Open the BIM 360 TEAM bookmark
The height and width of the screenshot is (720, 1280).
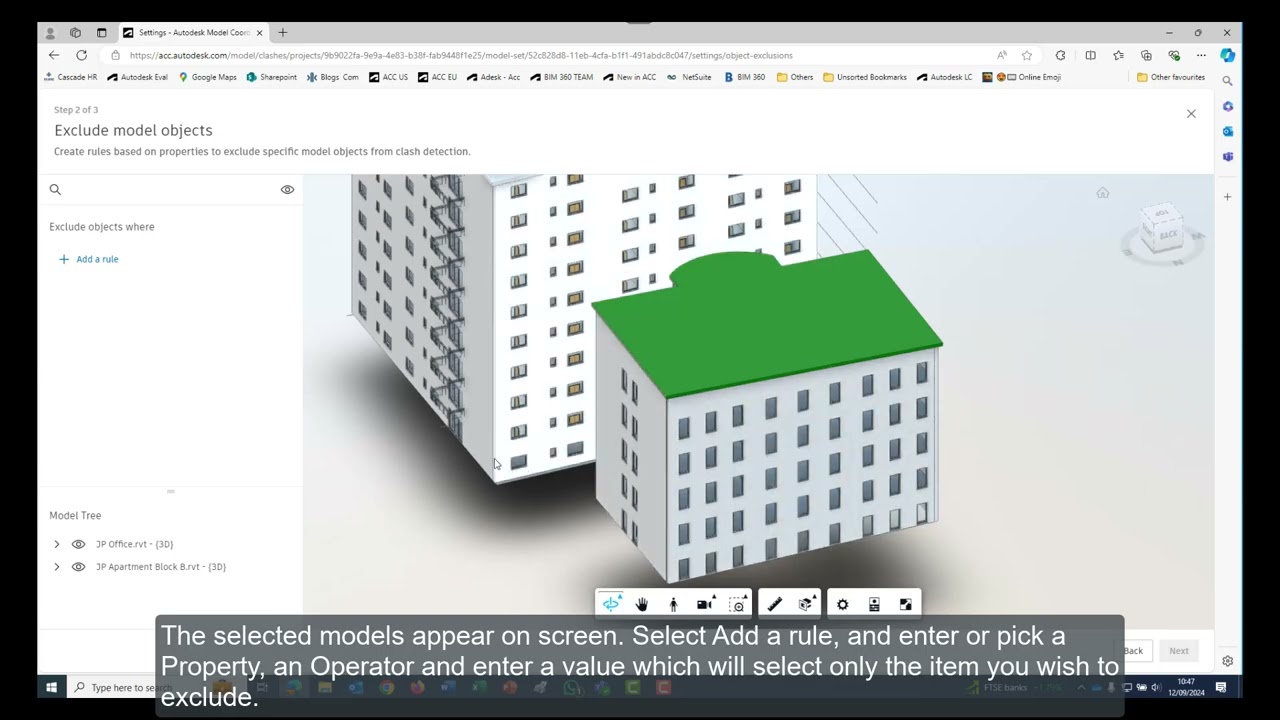562,77
